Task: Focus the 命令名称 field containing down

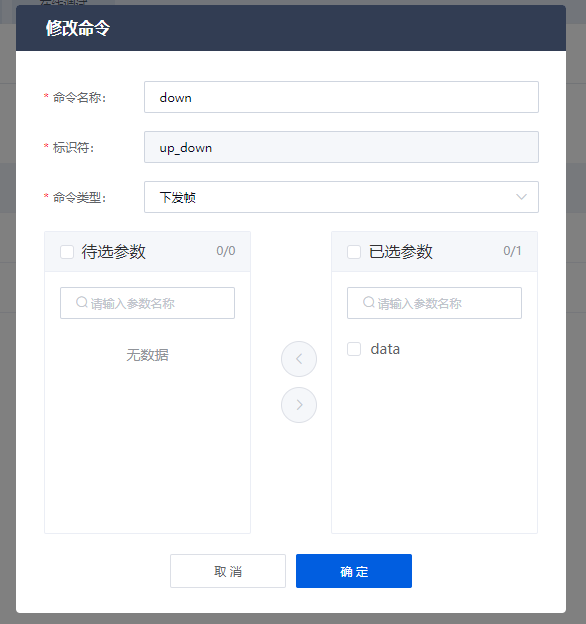Action: coord(341,97)
